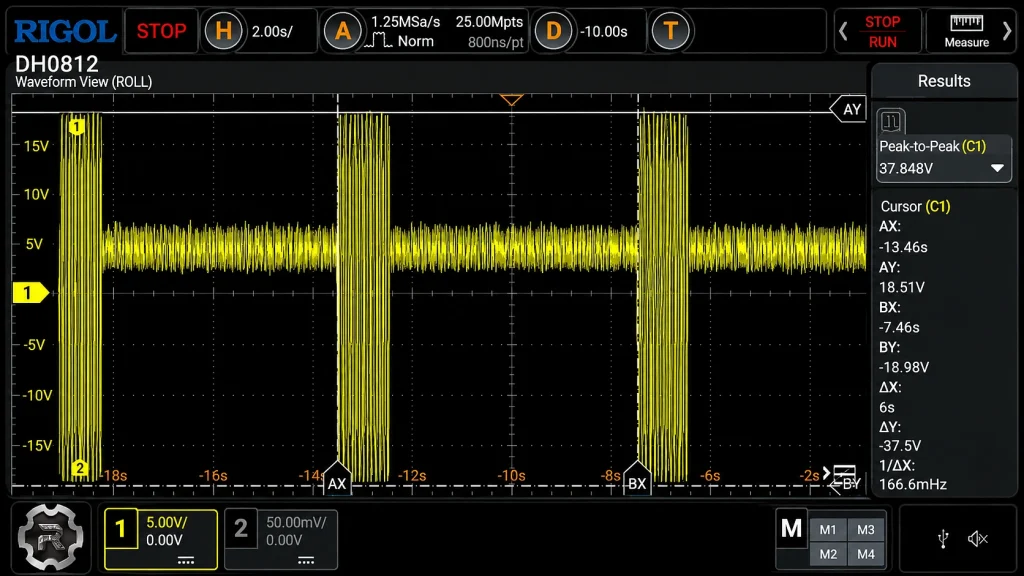Select math channel M2
The width and height of the screenshot is (1024, 576).
(x=827, y=554)
